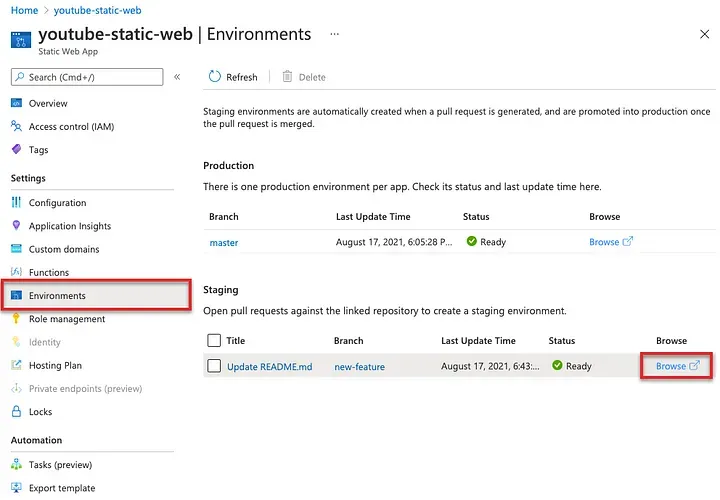Open the more options ellipsis in header
This screenshot has width=720, height=500.
click(x=335, y=34)
